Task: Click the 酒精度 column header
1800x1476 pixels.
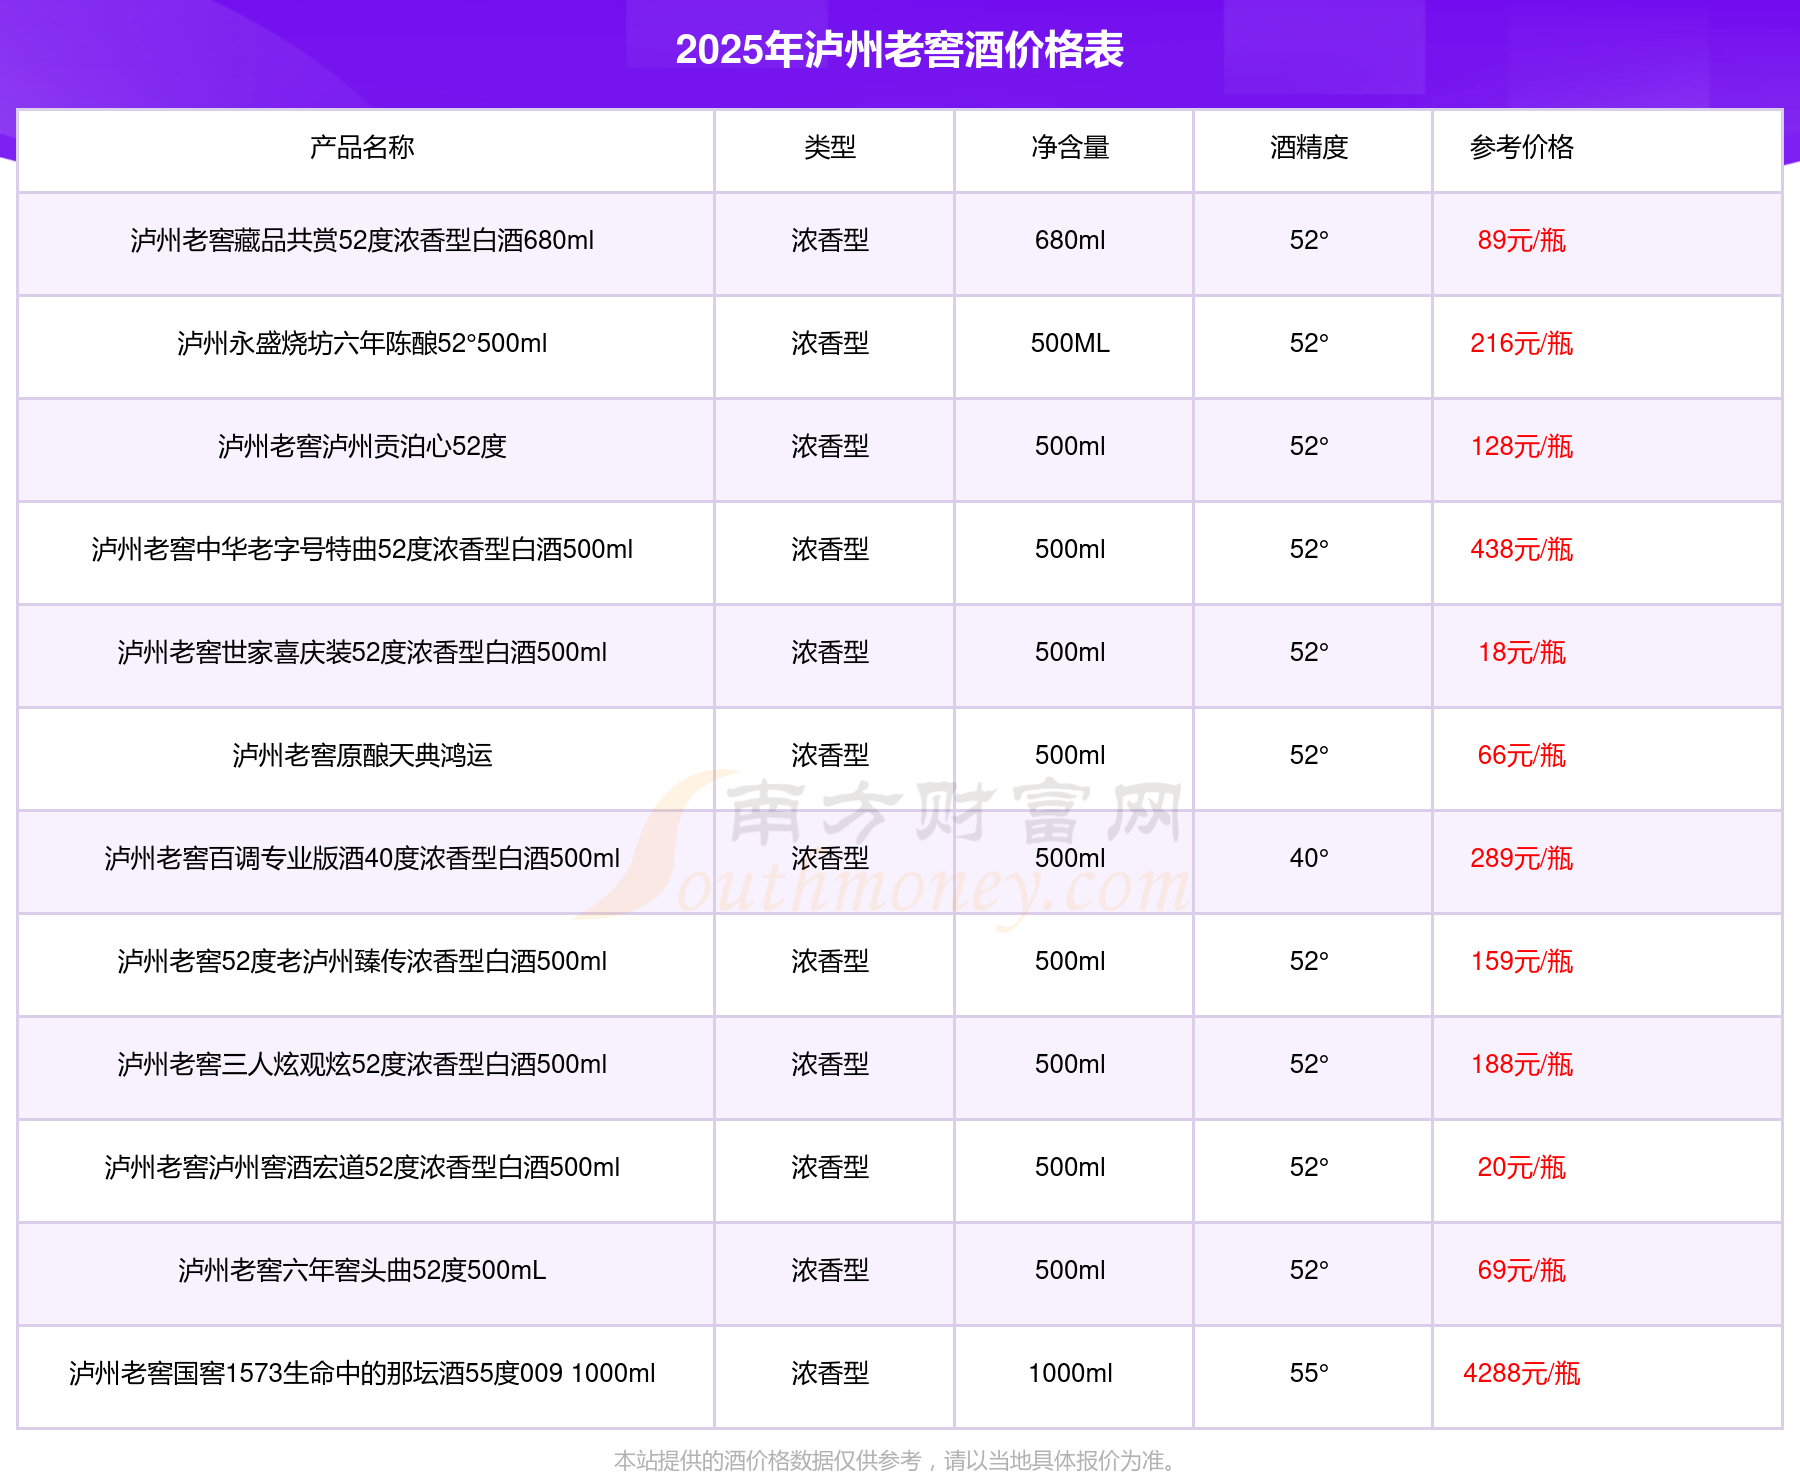Action: pyautogui.click(x=1309, y=148)
